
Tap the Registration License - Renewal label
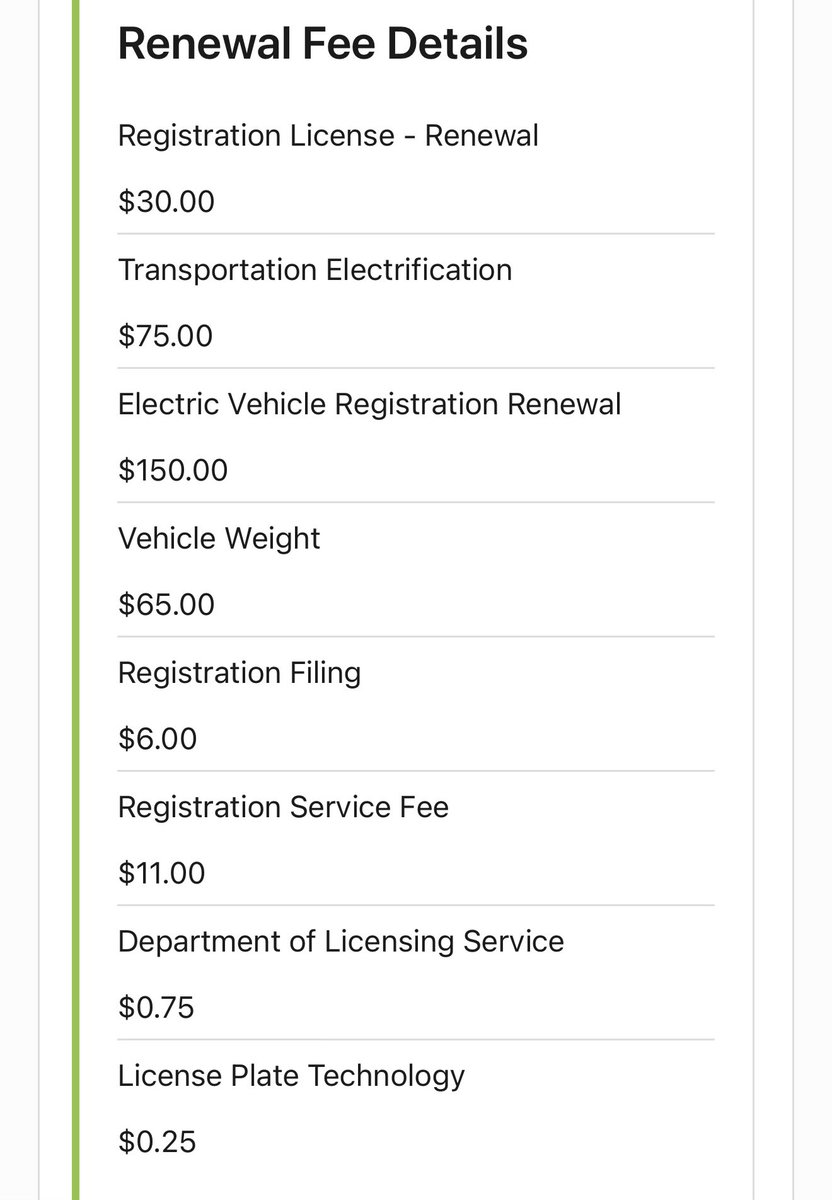(328, 135)
